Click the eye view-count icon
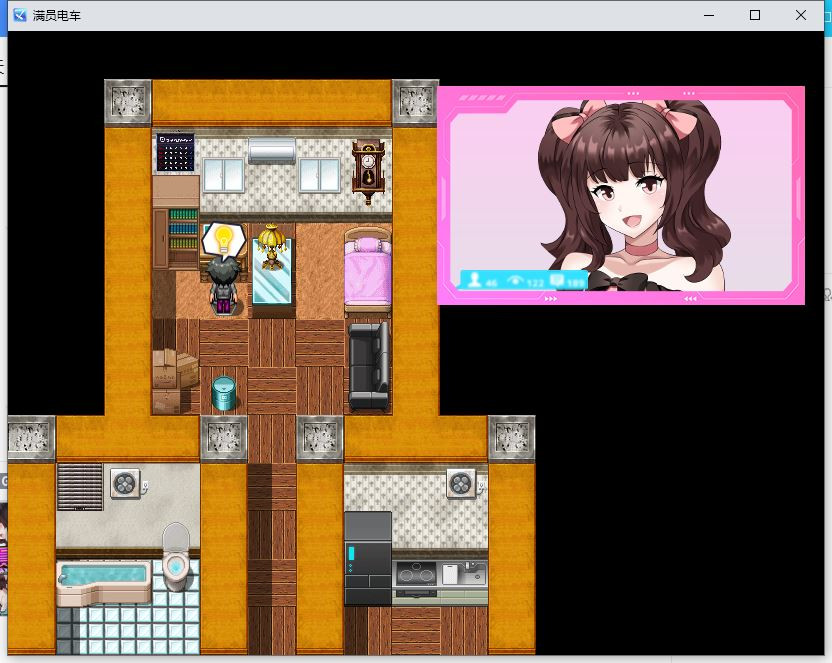 tap(515, 280)
